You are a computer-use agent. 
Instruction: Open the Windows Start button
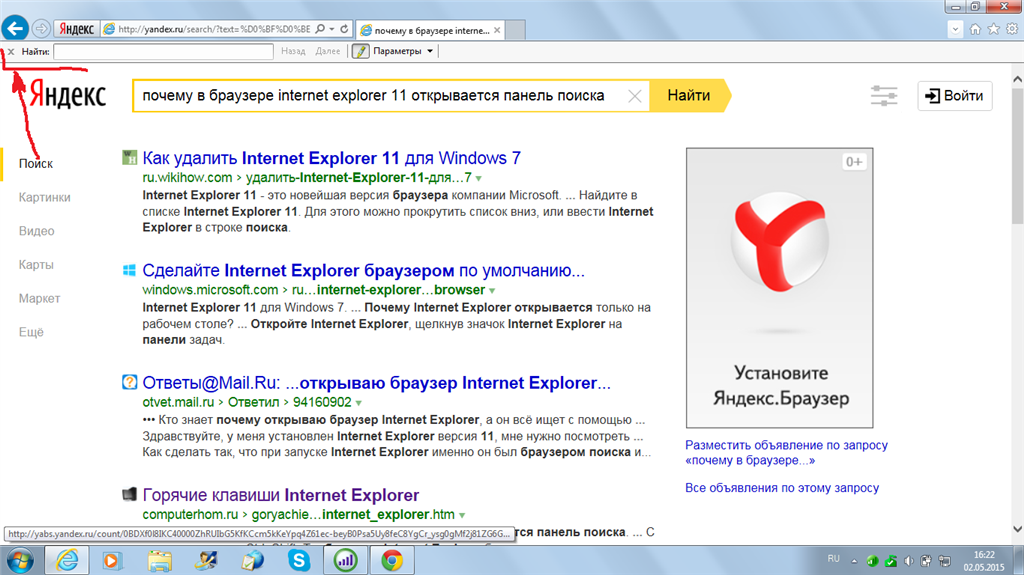point(20,561)
